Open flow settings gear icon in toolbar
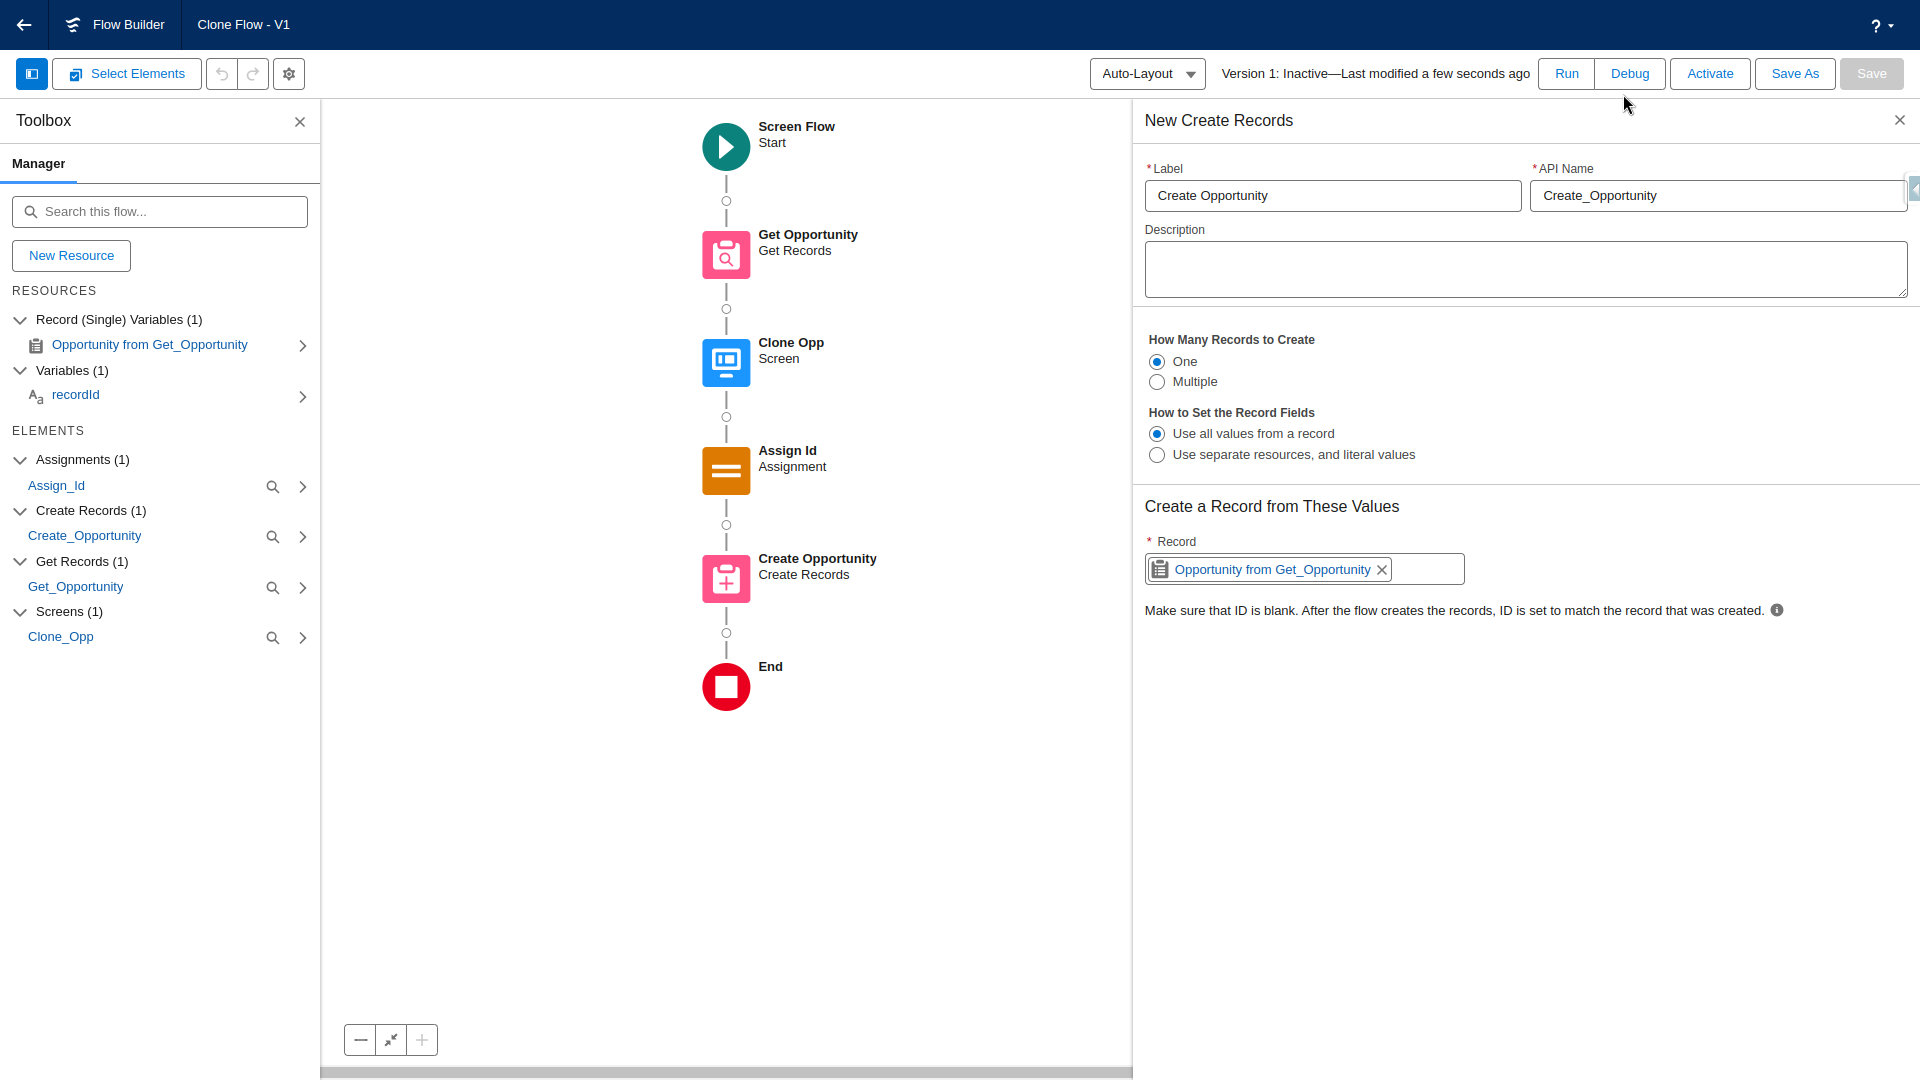The image size is (1920, 1080). tap(289, 74)
